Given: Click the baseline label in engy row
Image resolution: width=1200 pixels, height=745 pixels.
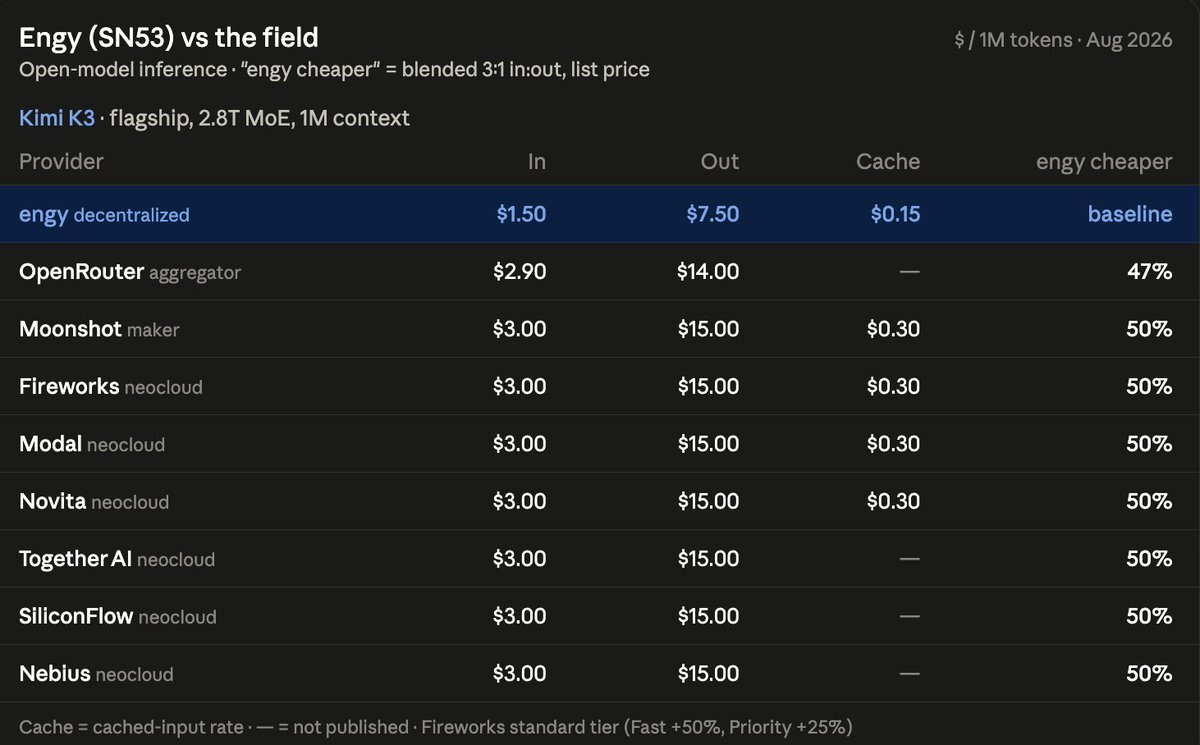Looking at the screenshot, I should tap(1130, 214).
